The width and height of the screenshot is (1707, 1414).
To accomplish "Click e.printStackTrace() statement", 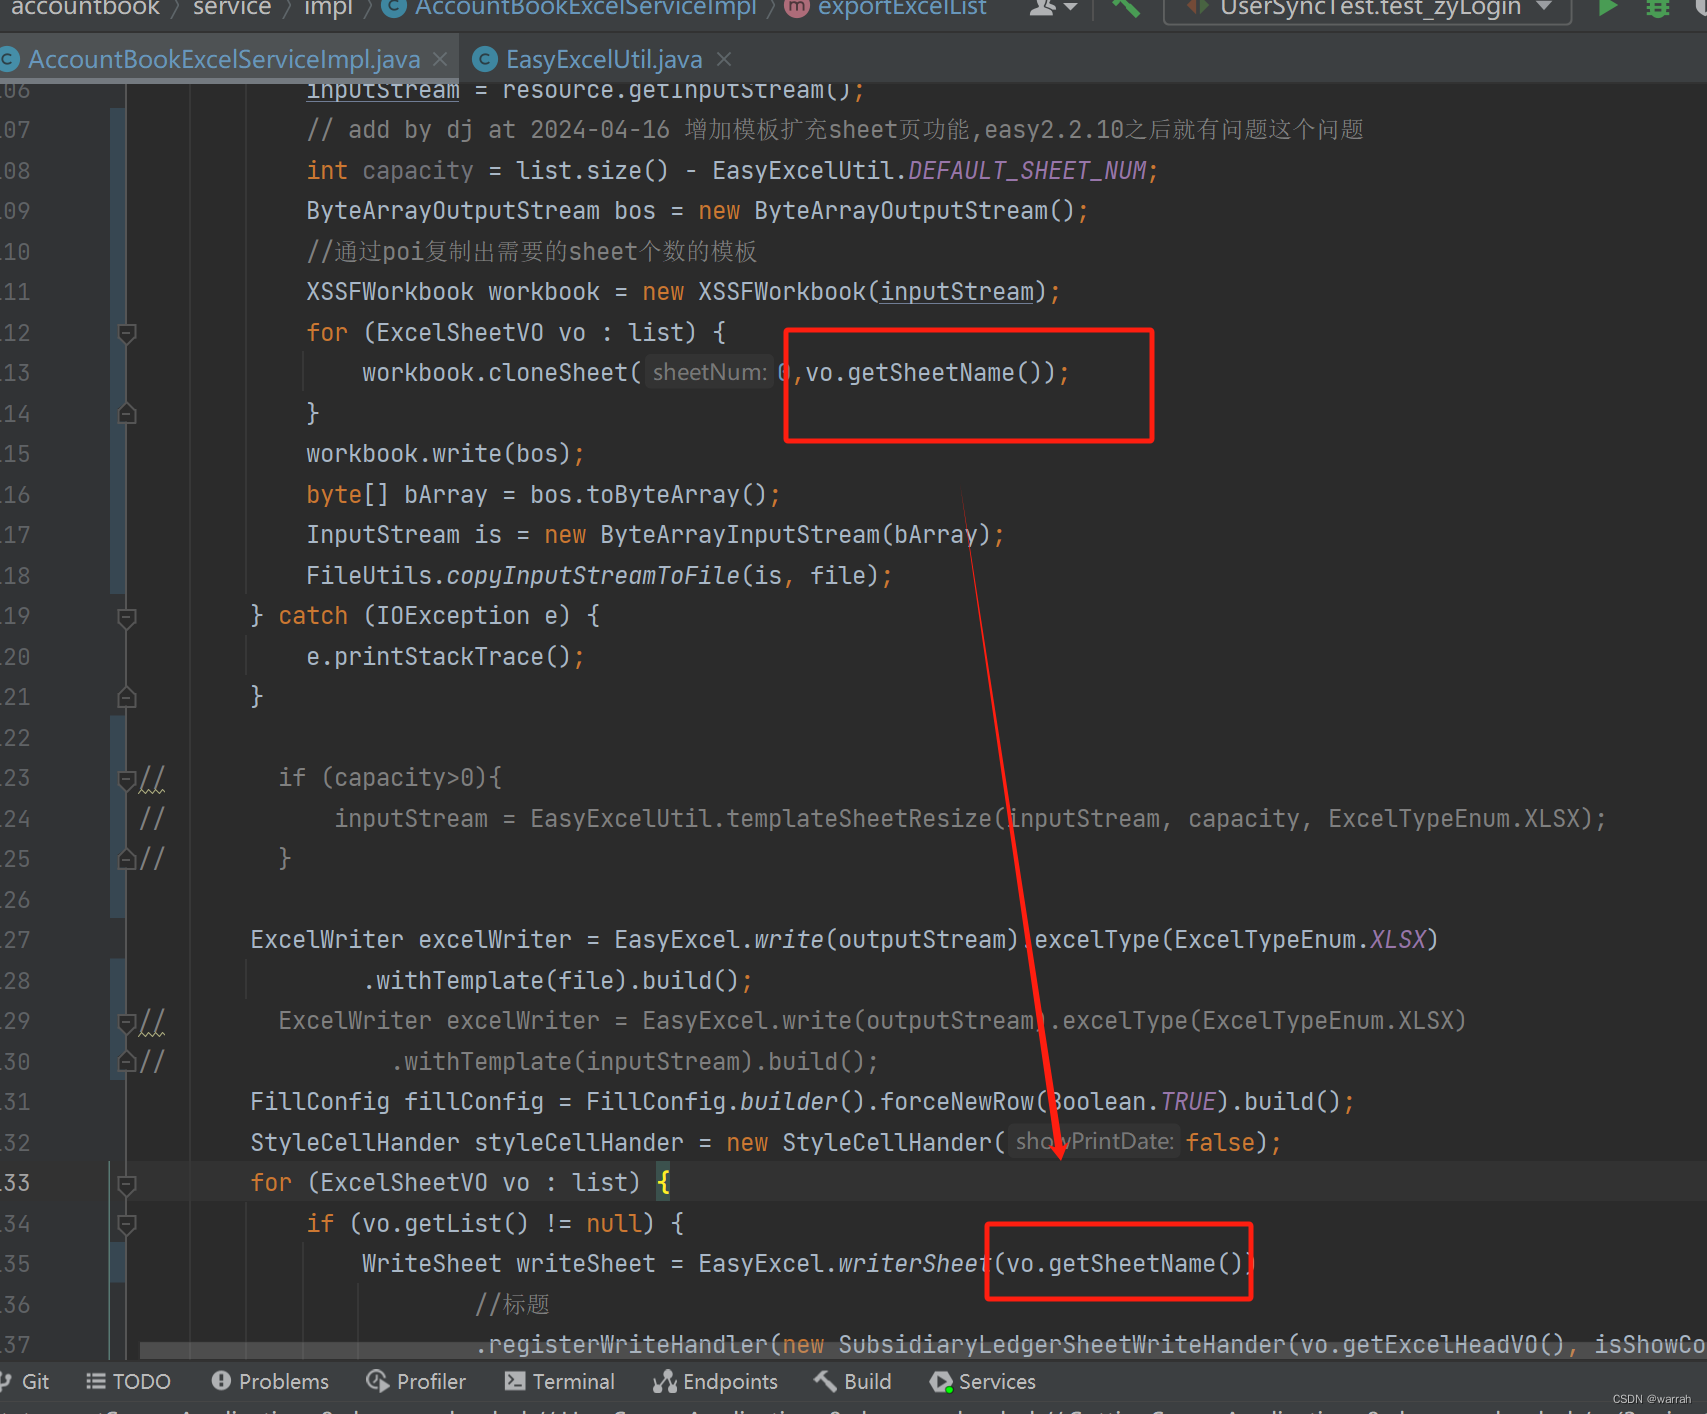I will pos(445,657).
